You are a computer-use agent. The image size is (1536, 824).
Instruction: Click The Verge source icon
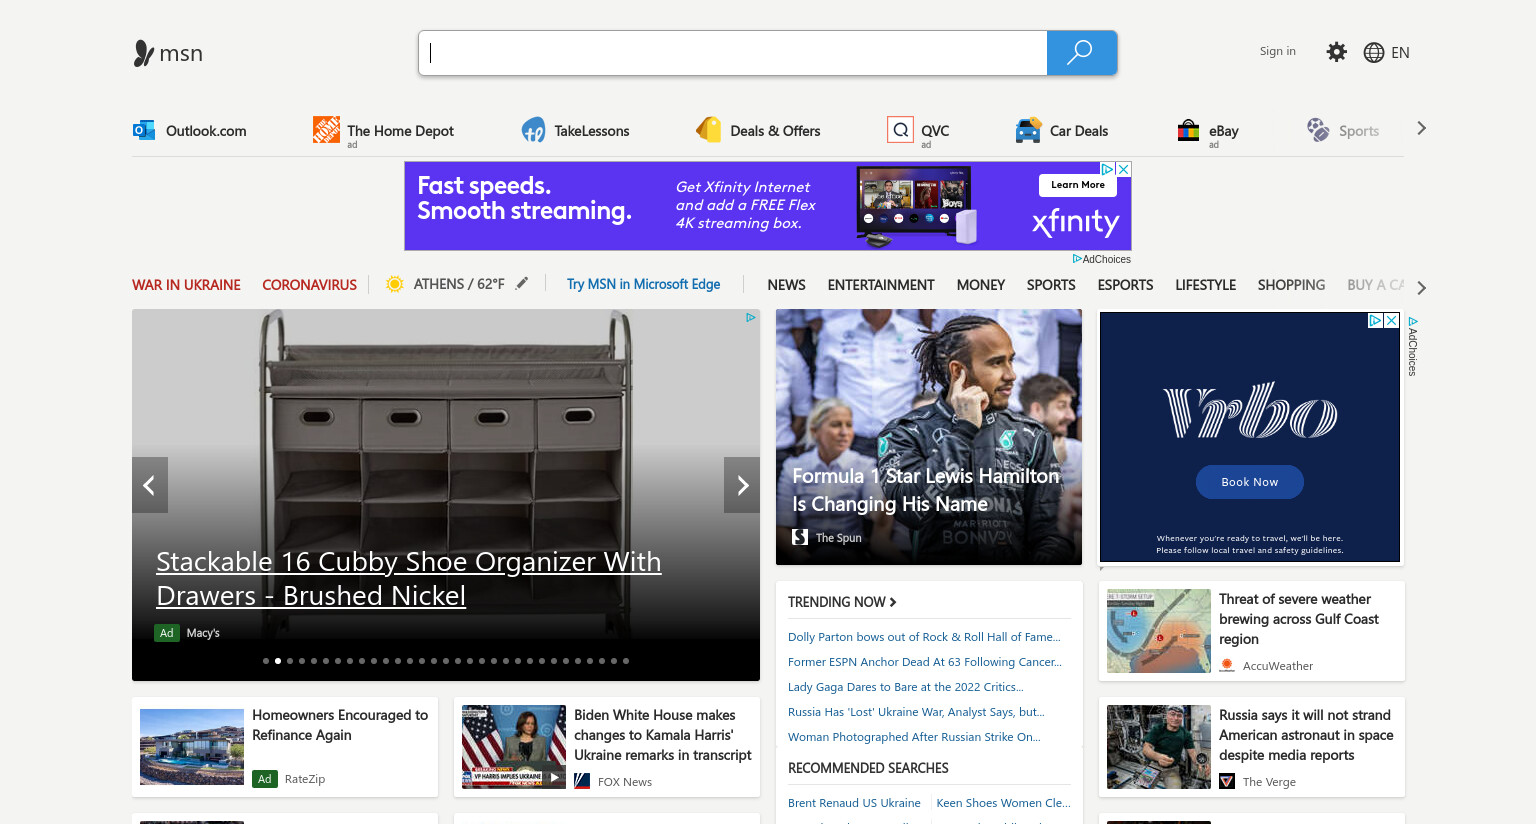click(1227, 781)
